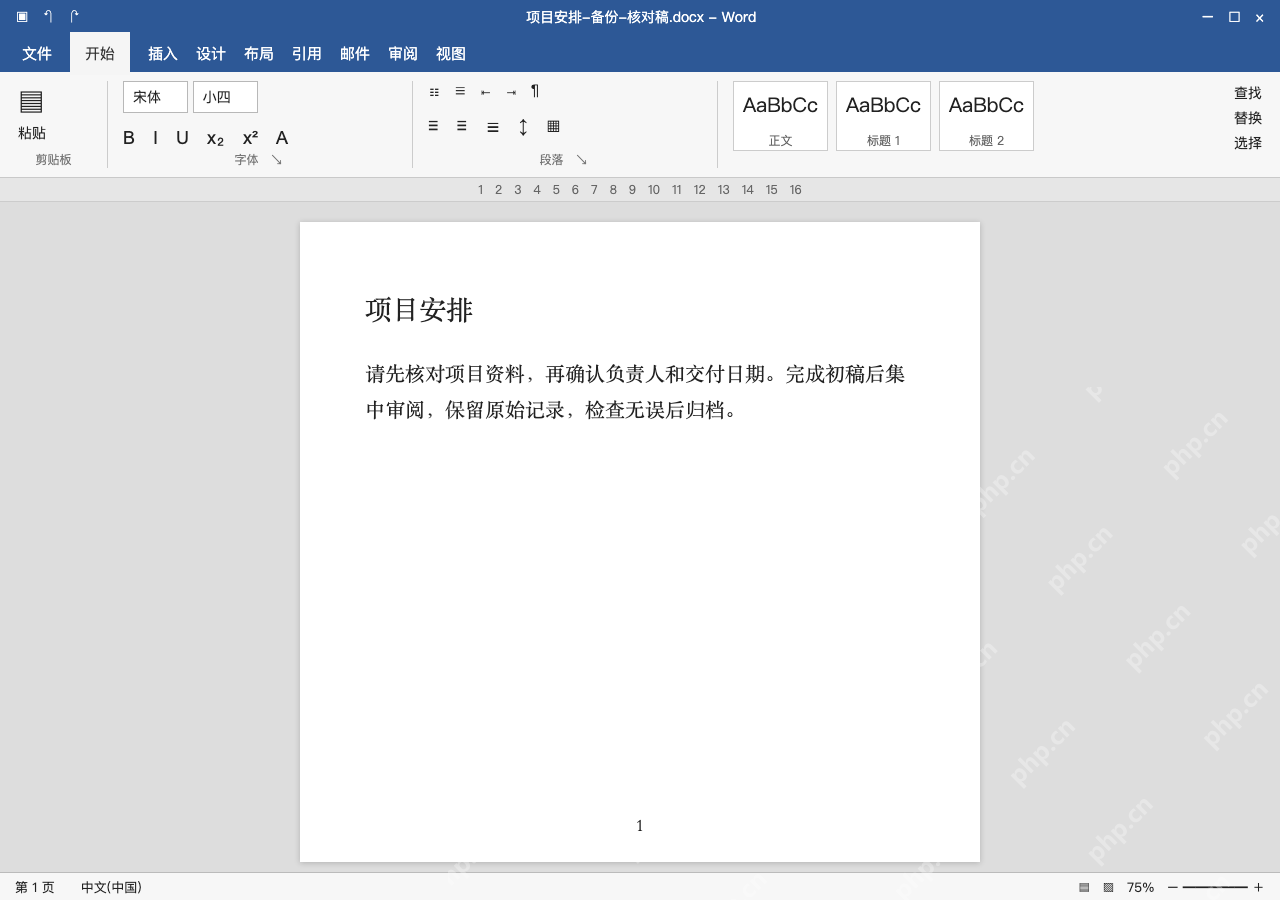Toggle bold formatting (B)
The width and height of the screenshot is (1280, 900).
tap(128, 138)
